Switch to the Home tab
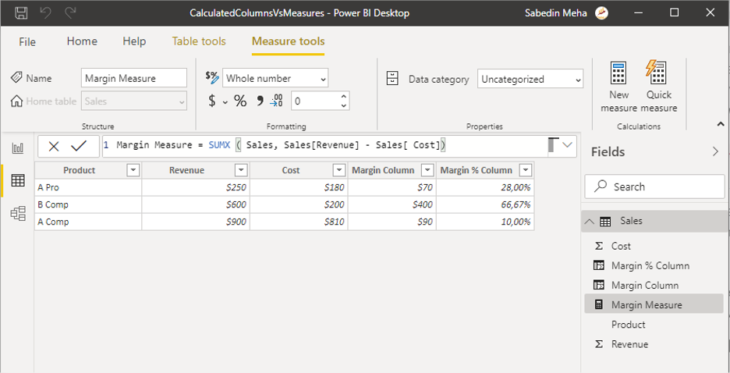Viewport: 730px width, 373px height. pos(82,41)
